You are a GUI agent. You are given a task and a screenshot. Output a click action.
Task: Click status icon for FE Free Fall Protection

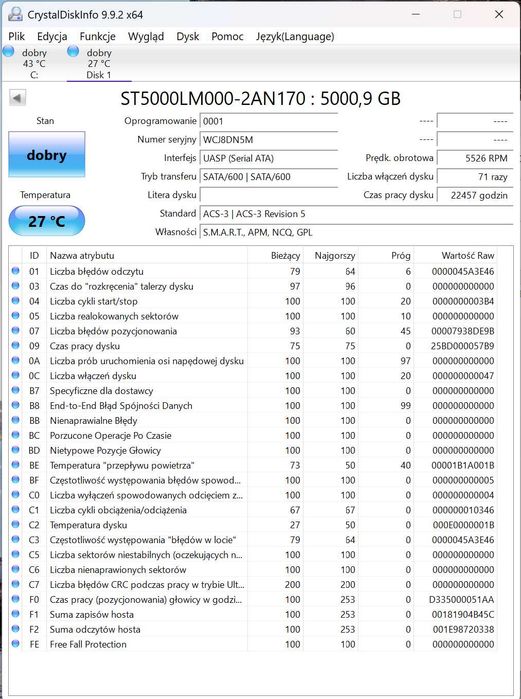click(16, 644)
